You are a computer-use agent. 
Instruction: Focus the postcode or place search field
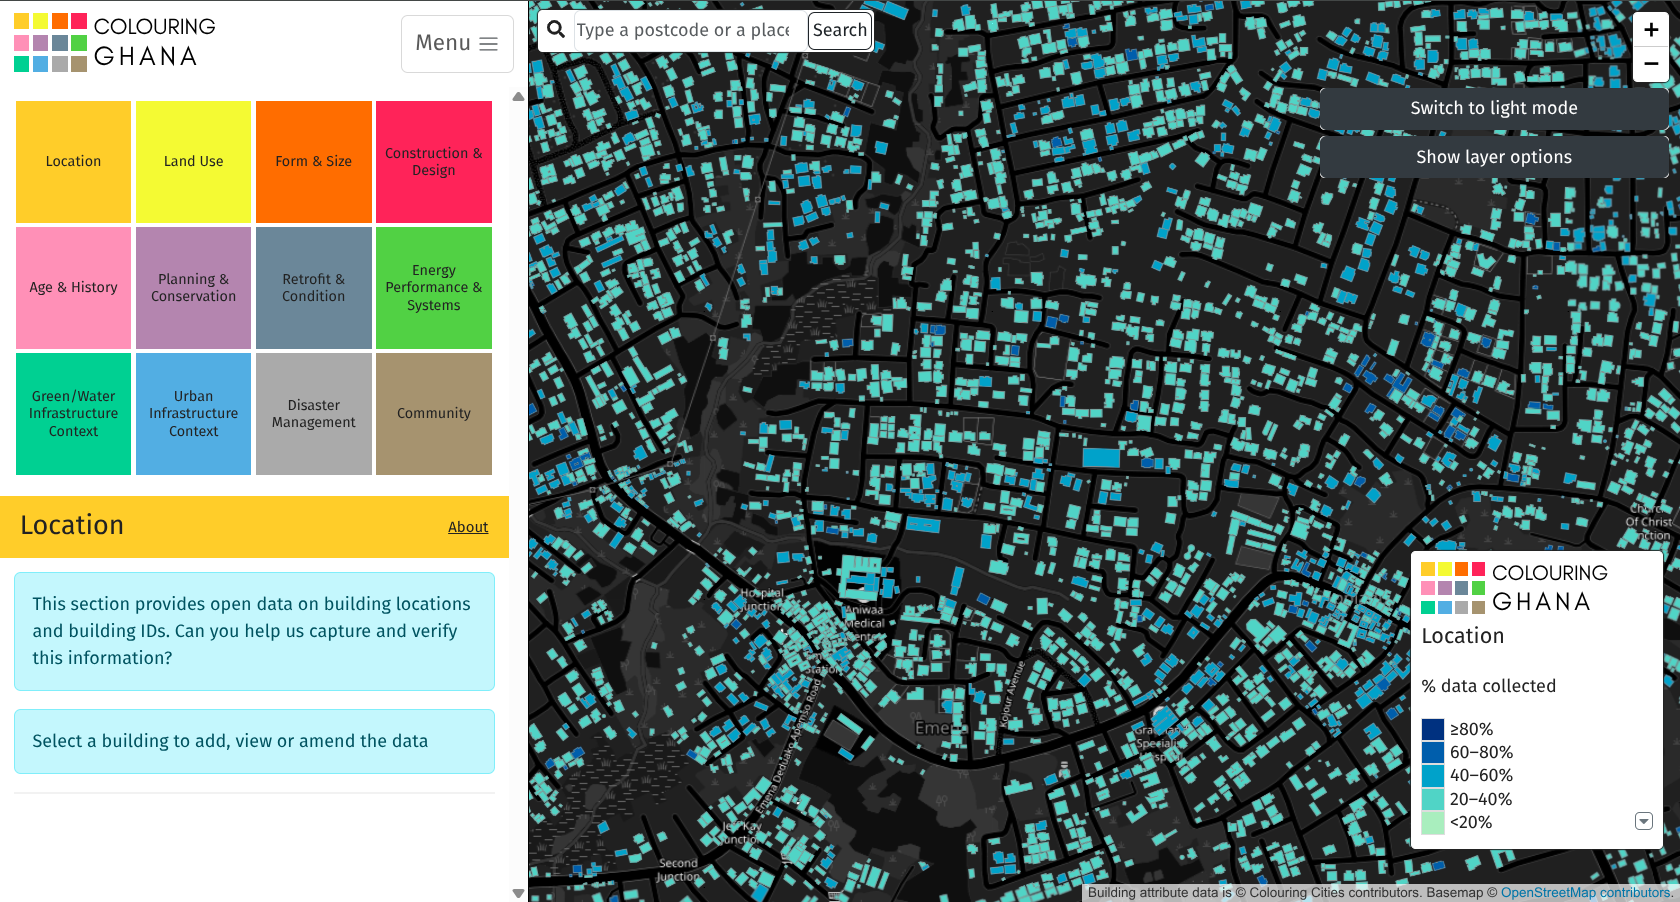688,30
